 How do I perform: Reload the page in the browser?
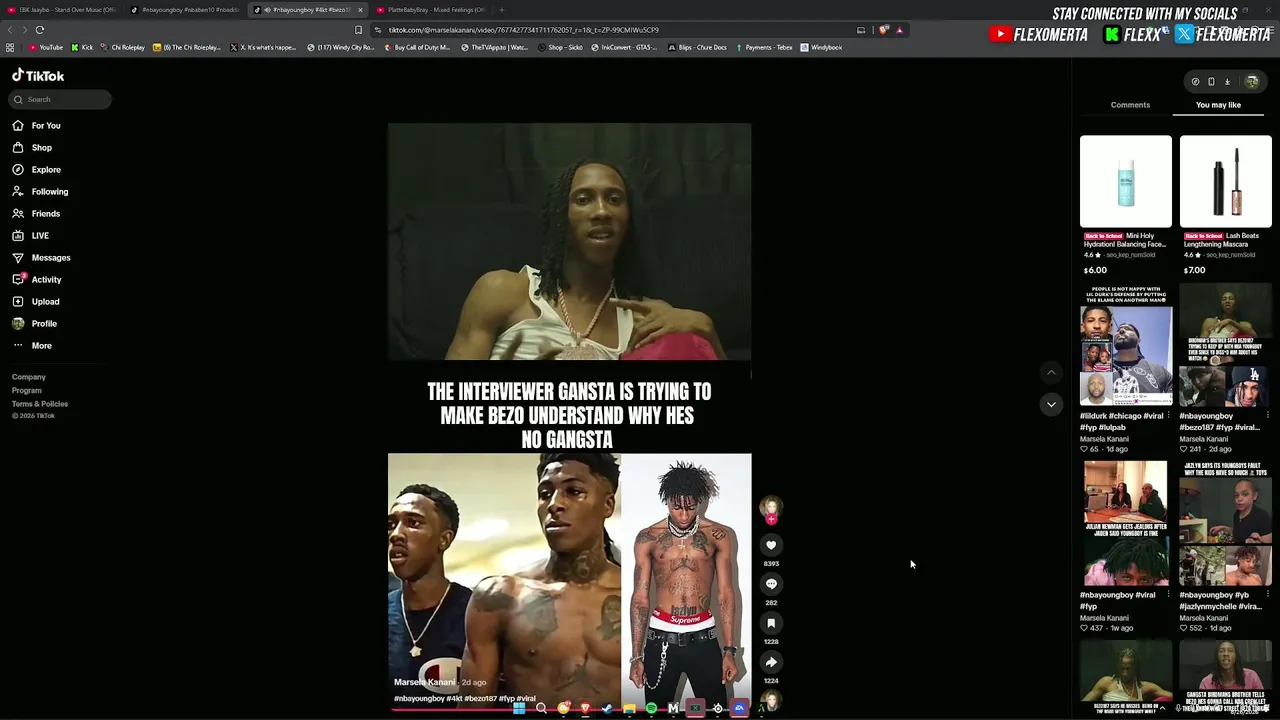pyautogui.click(x=40, y=30)
